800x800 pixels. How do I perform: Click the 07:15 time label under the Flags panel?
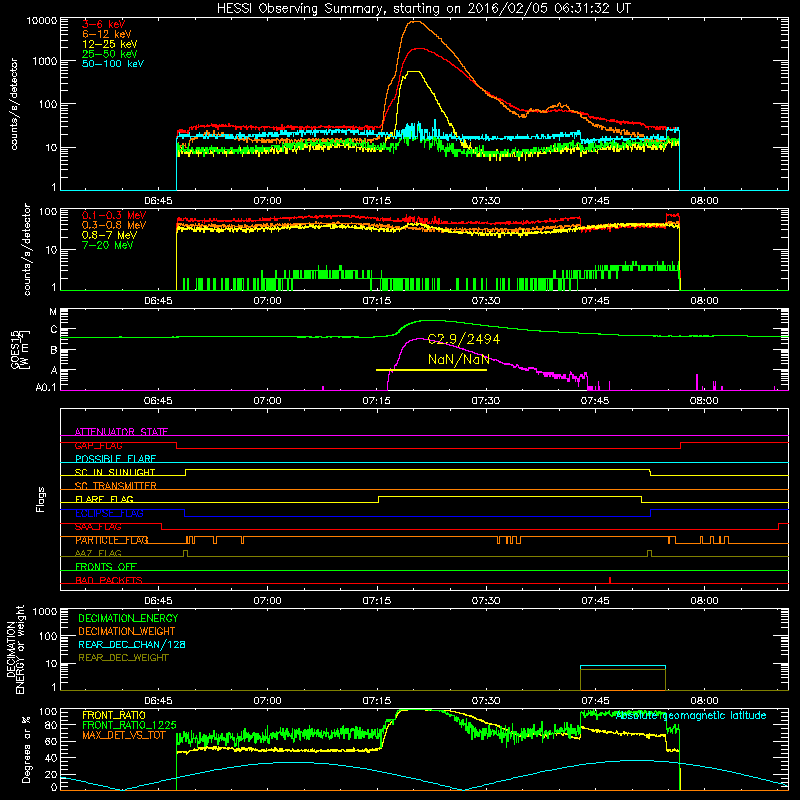377,601
